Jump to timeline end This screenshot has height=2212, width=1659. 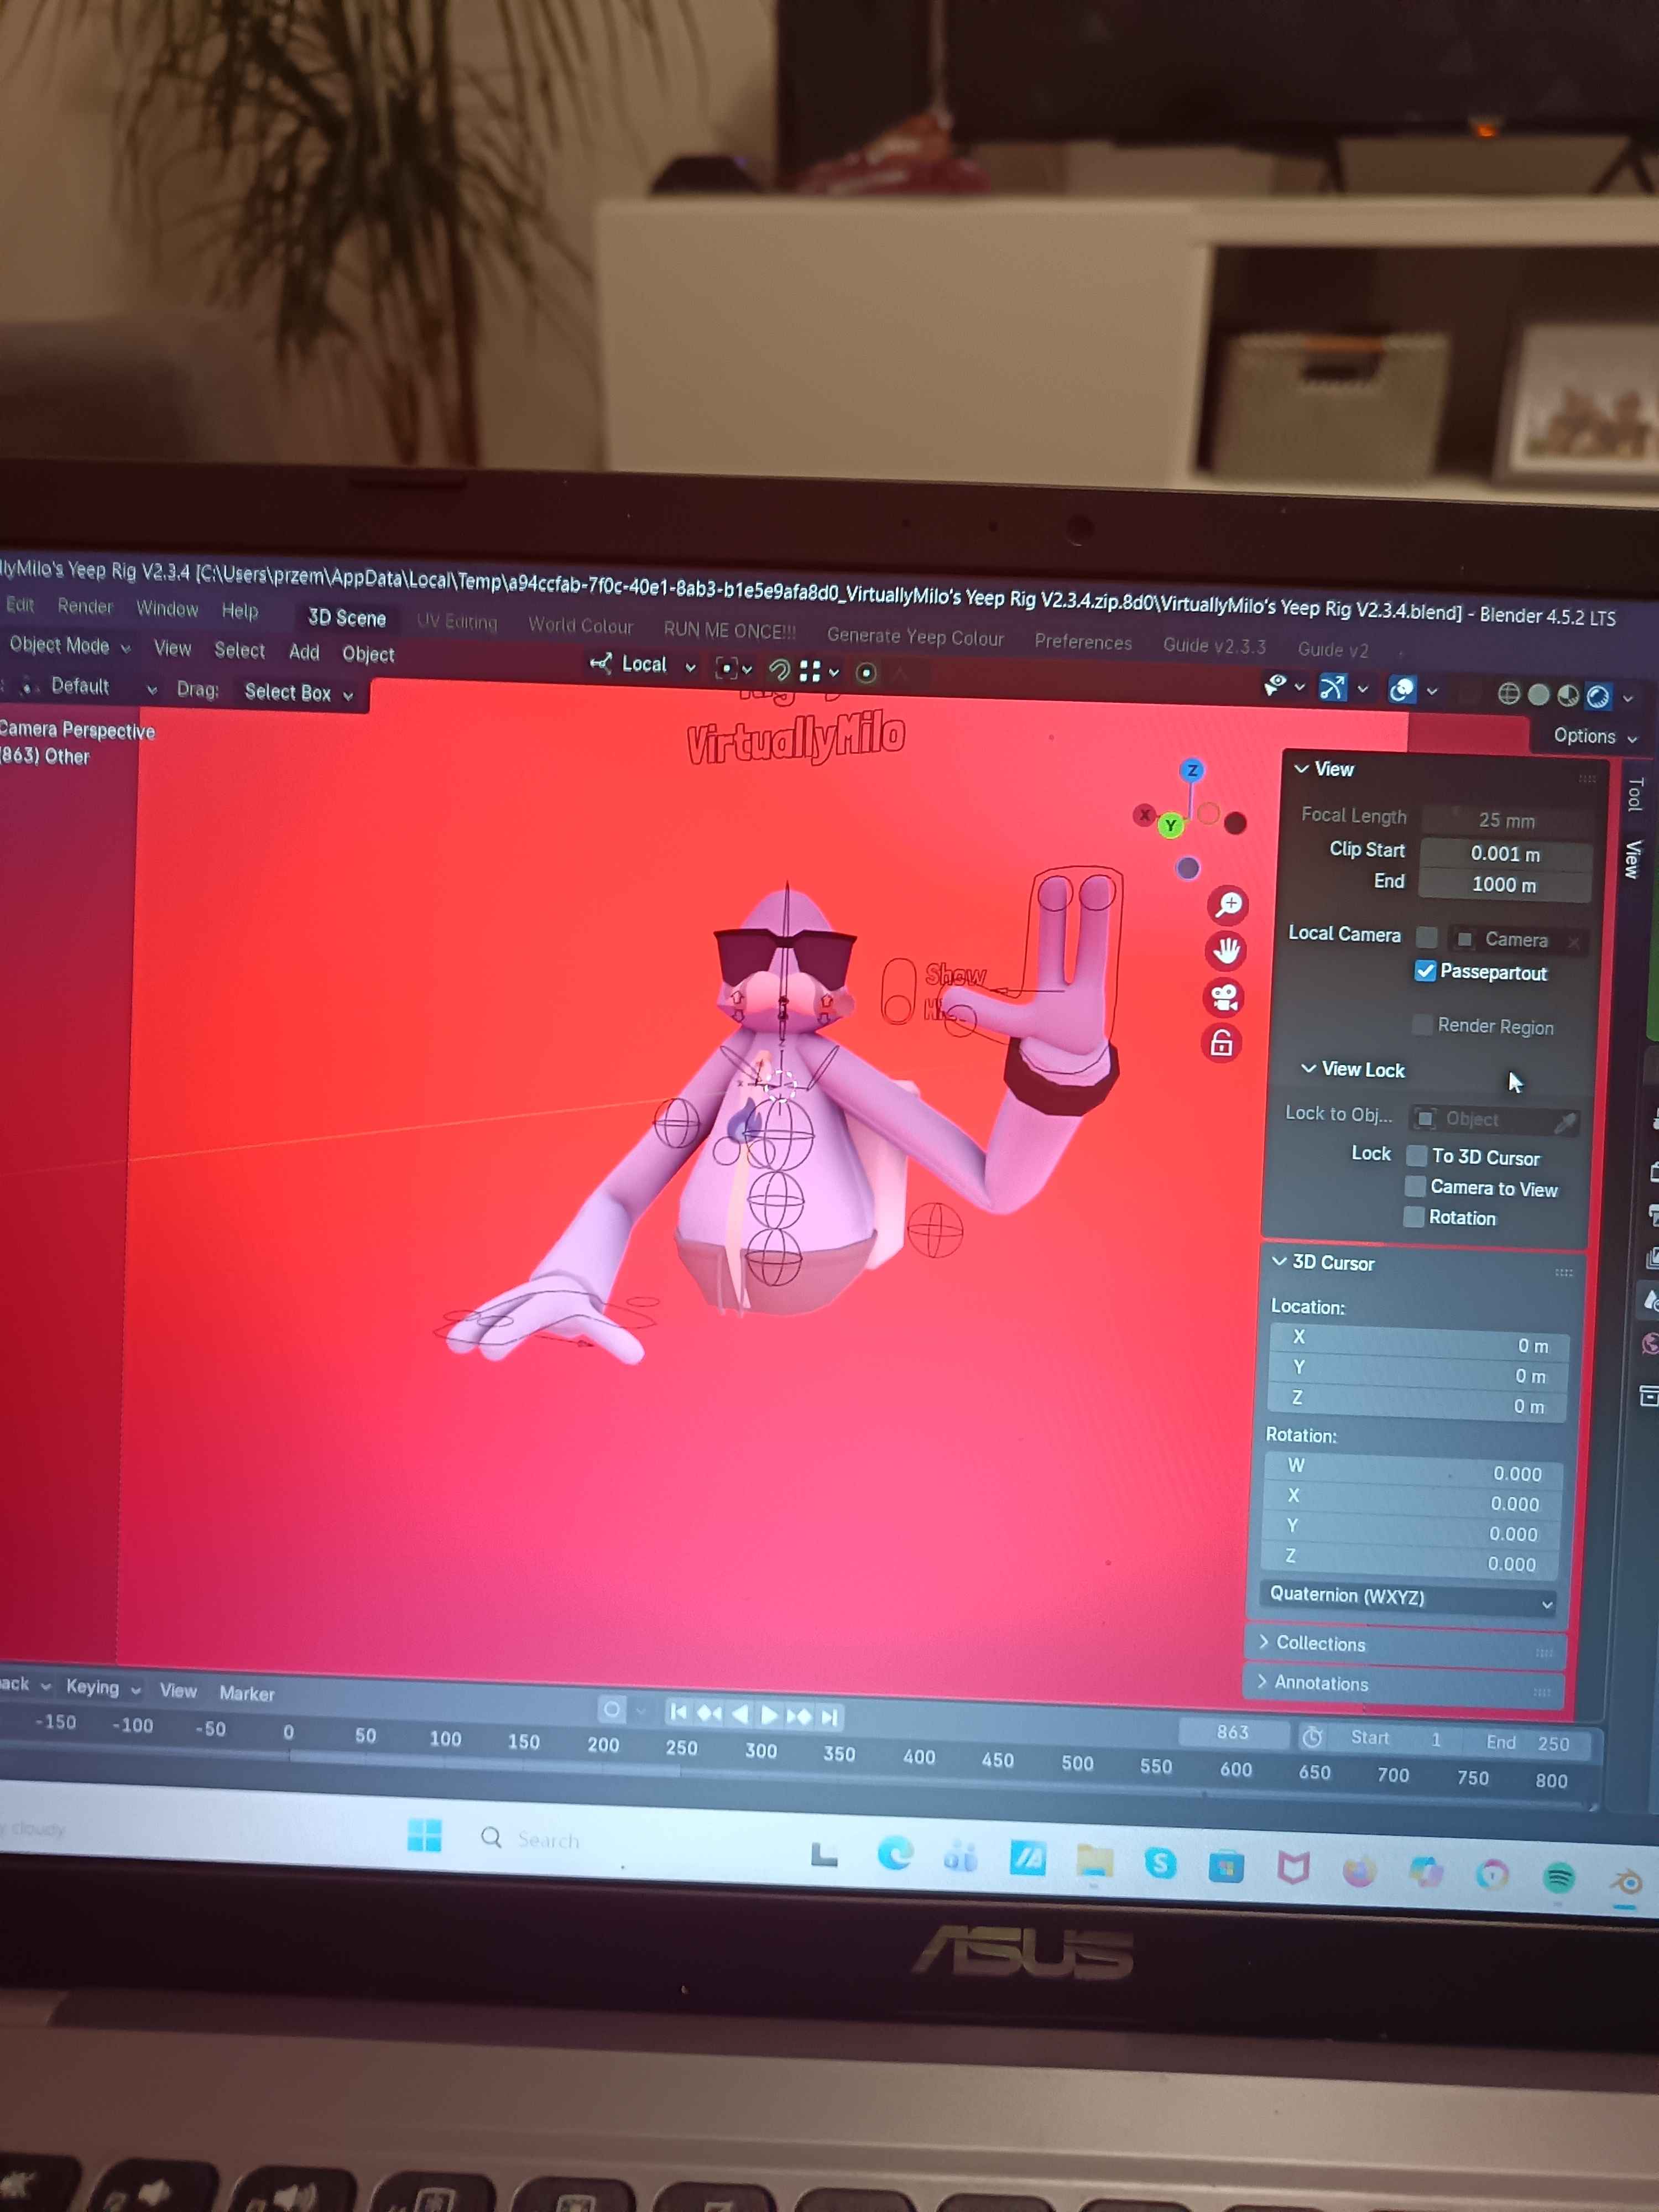tap(829, 1717)
